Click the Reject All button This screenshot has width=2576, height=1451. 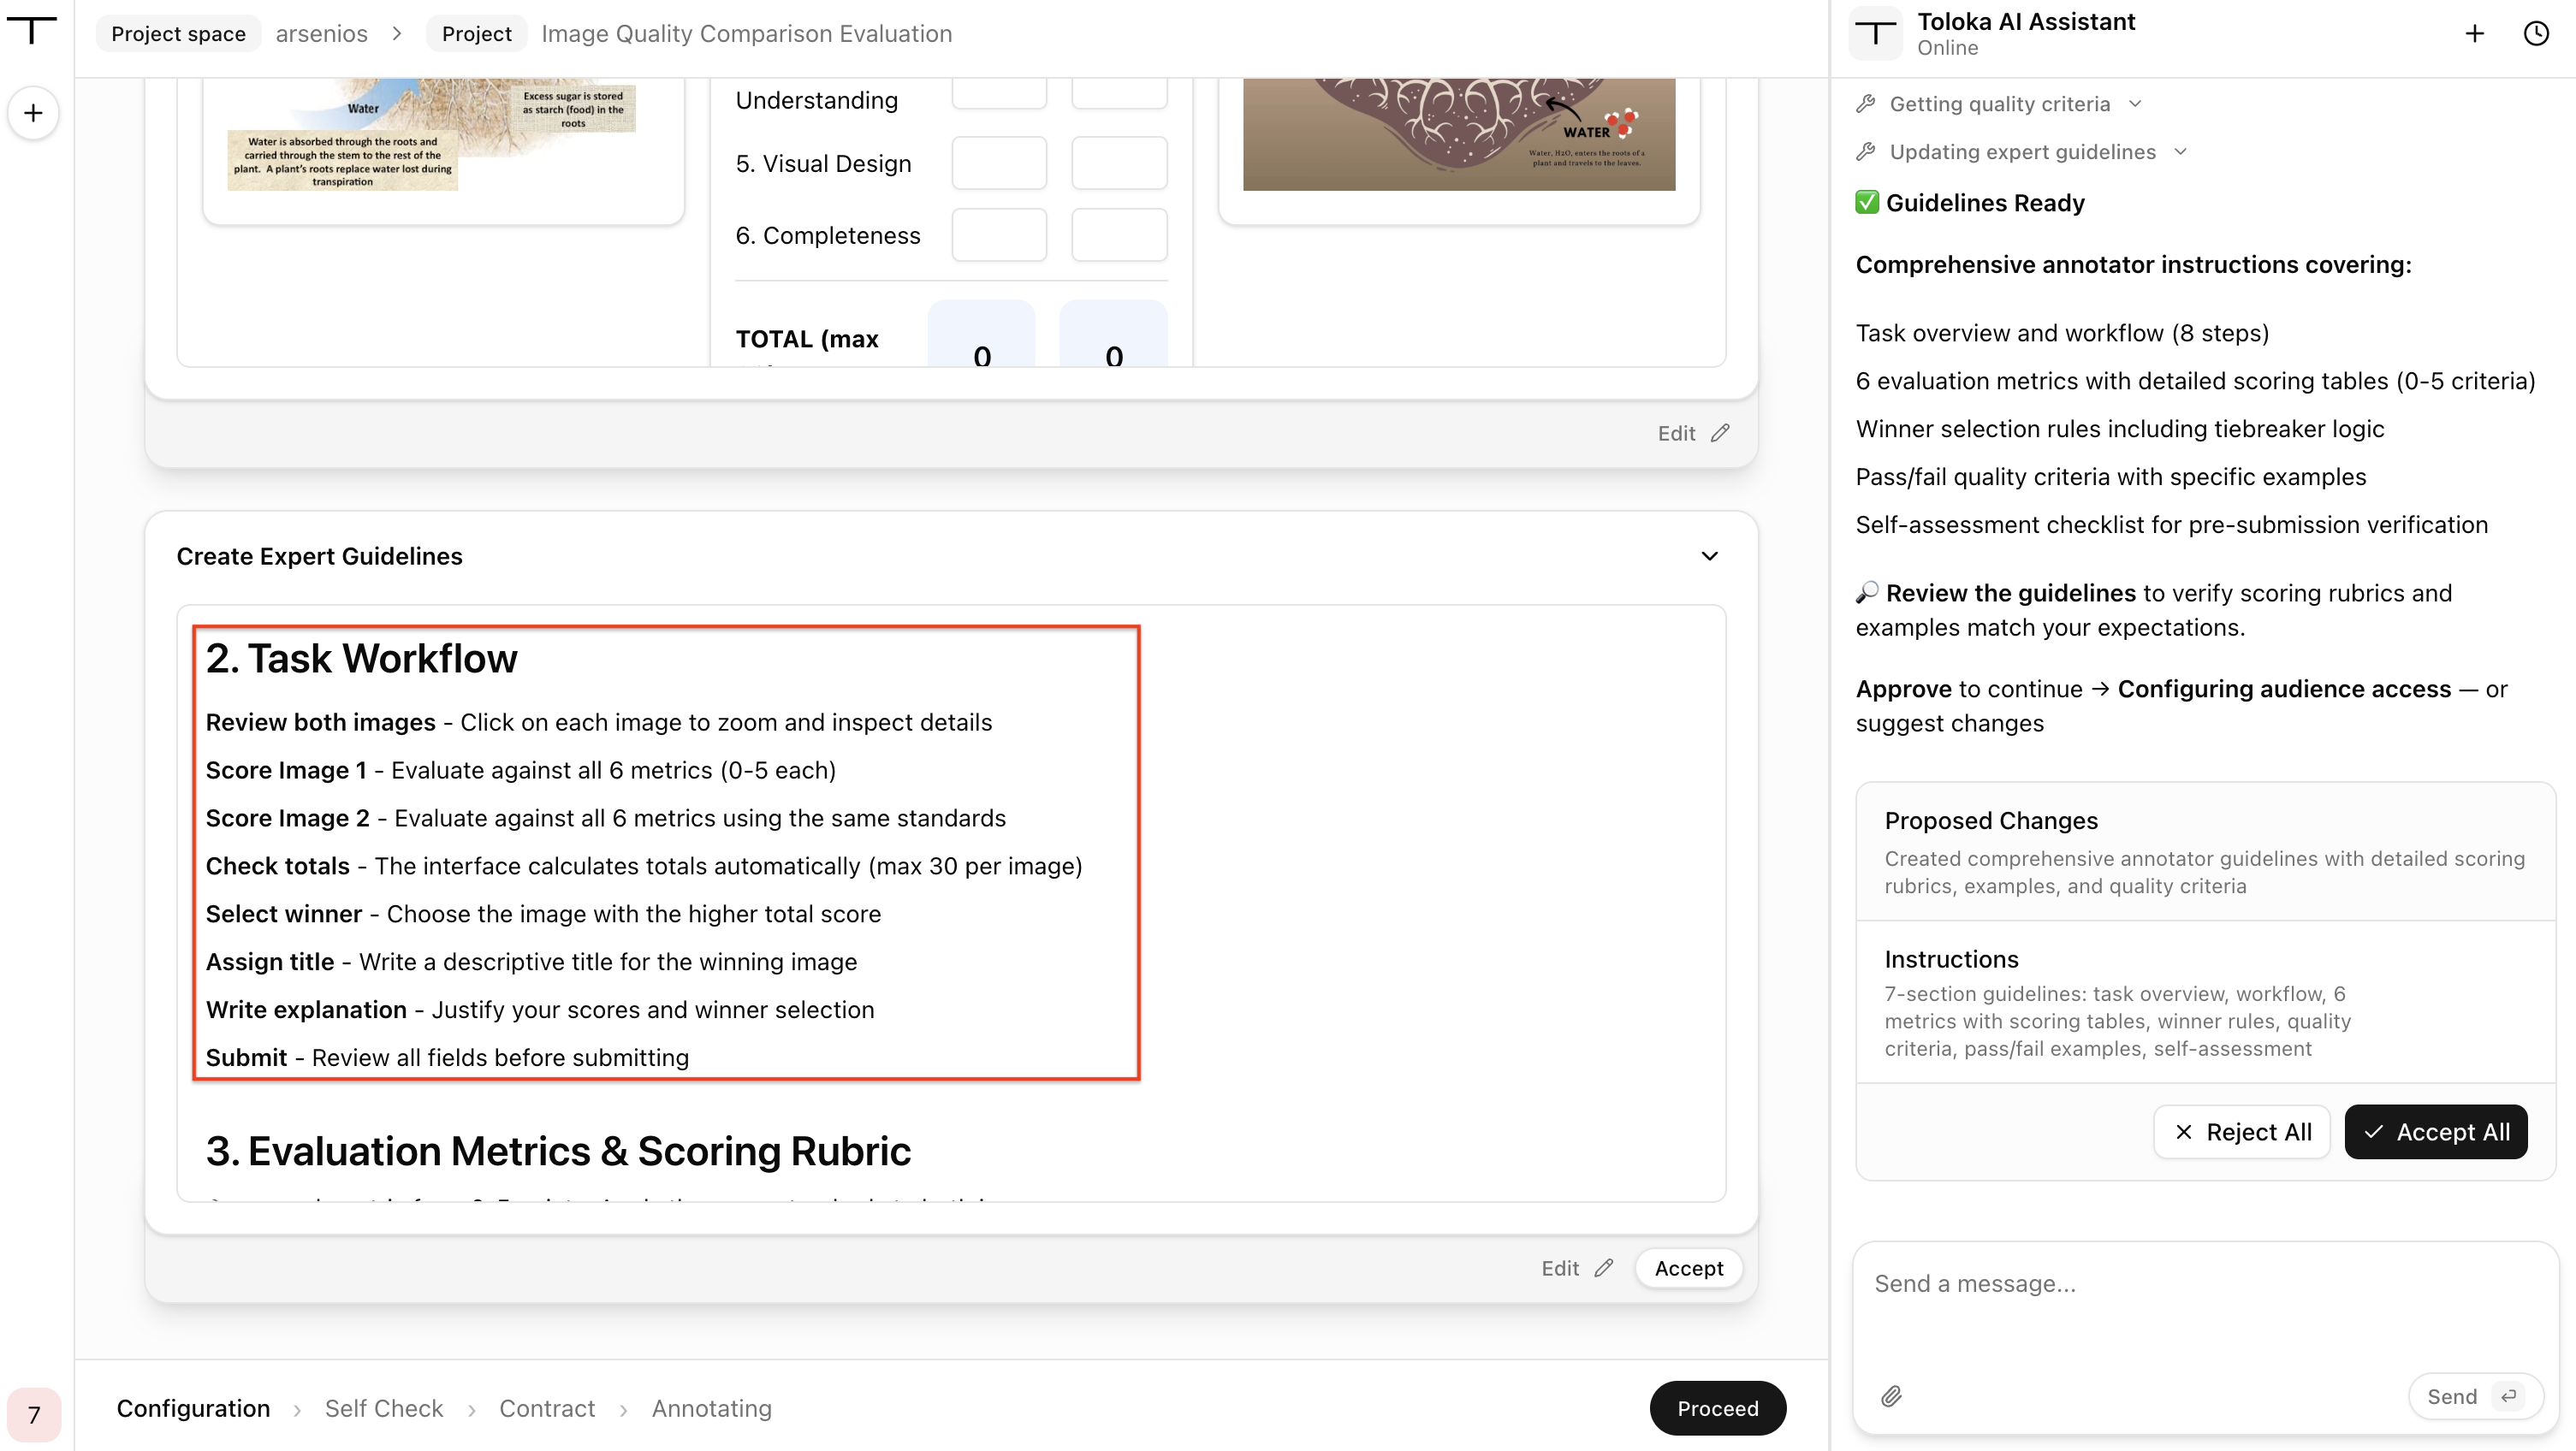coord(2242,1132)
